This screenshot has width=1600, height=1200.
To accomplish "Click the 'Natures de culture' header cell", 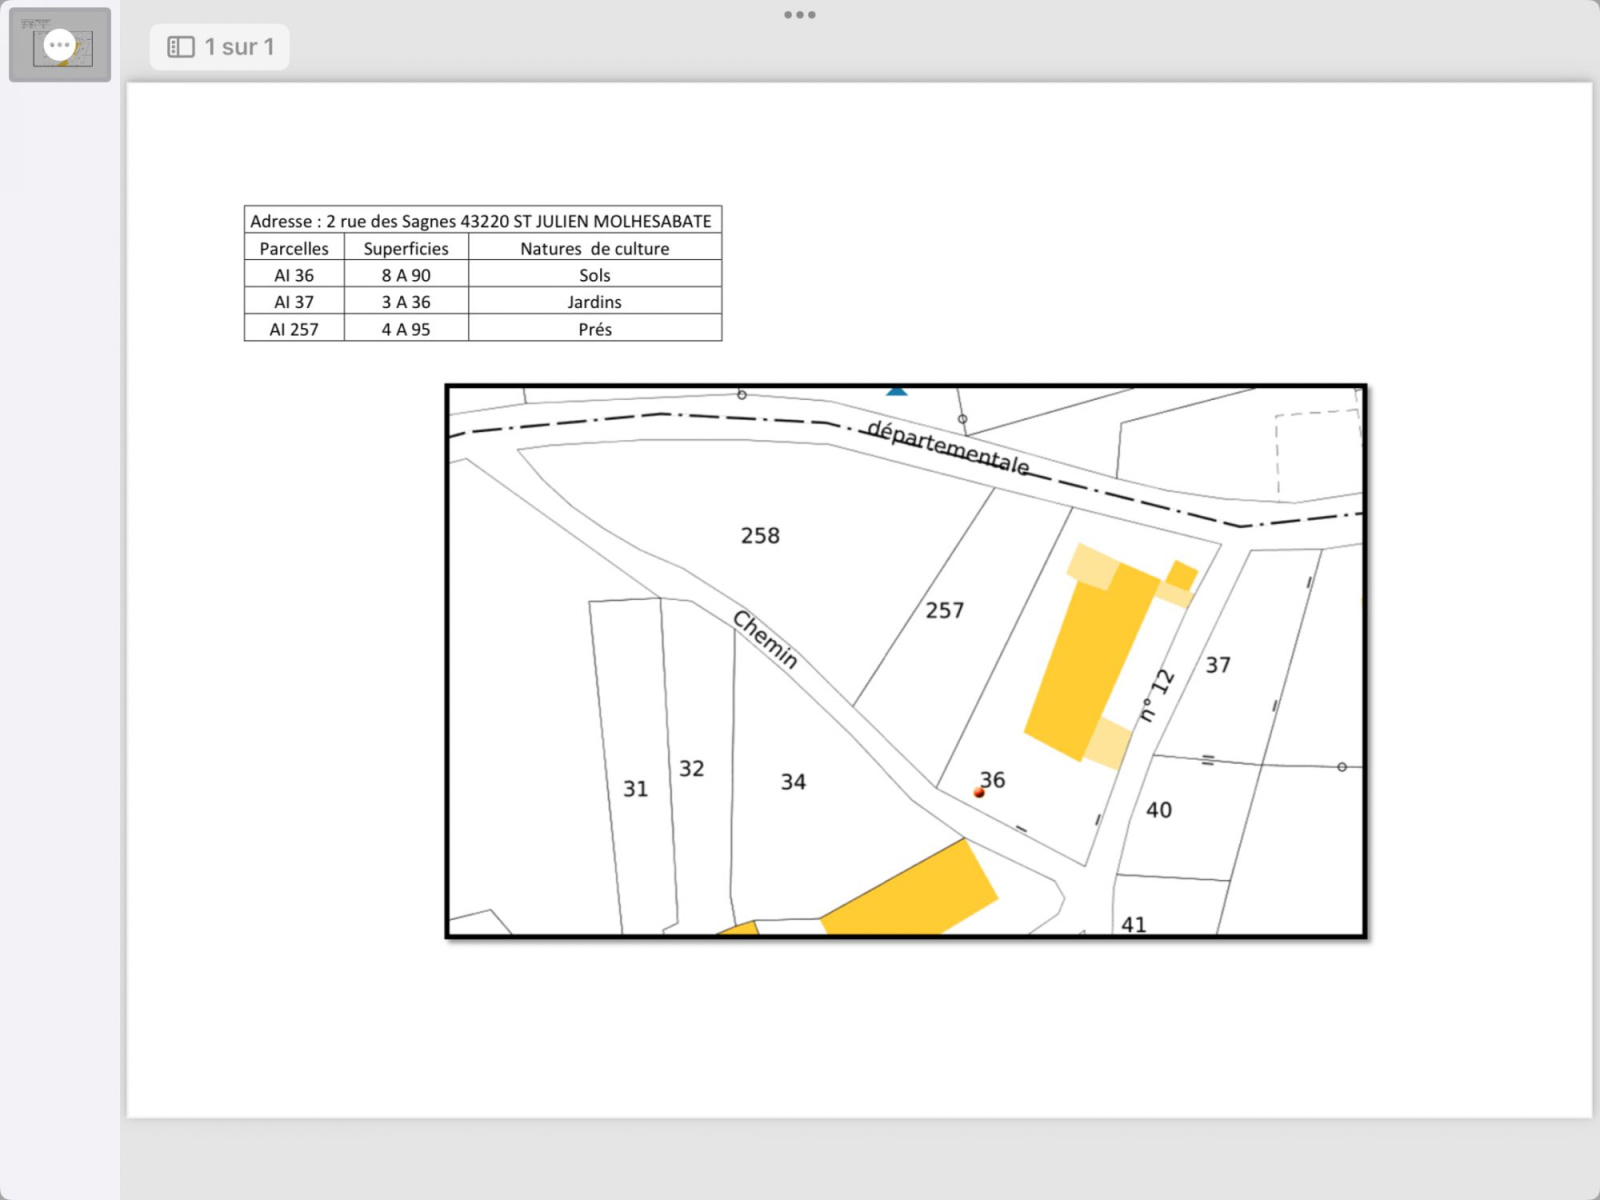I will click(594, 248).
